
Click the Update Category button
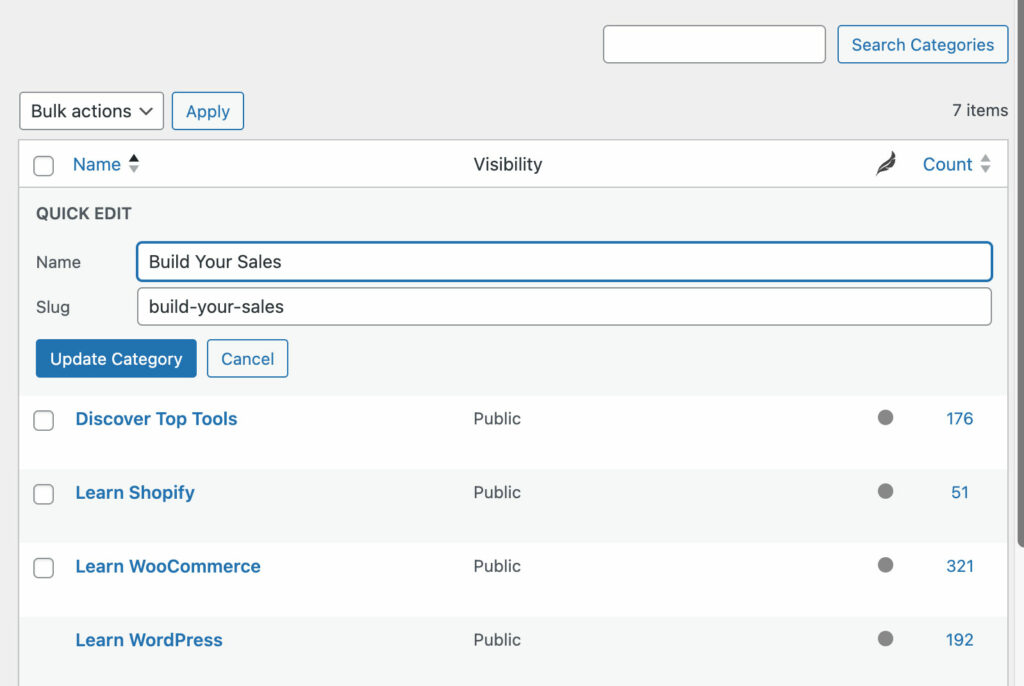116,359
